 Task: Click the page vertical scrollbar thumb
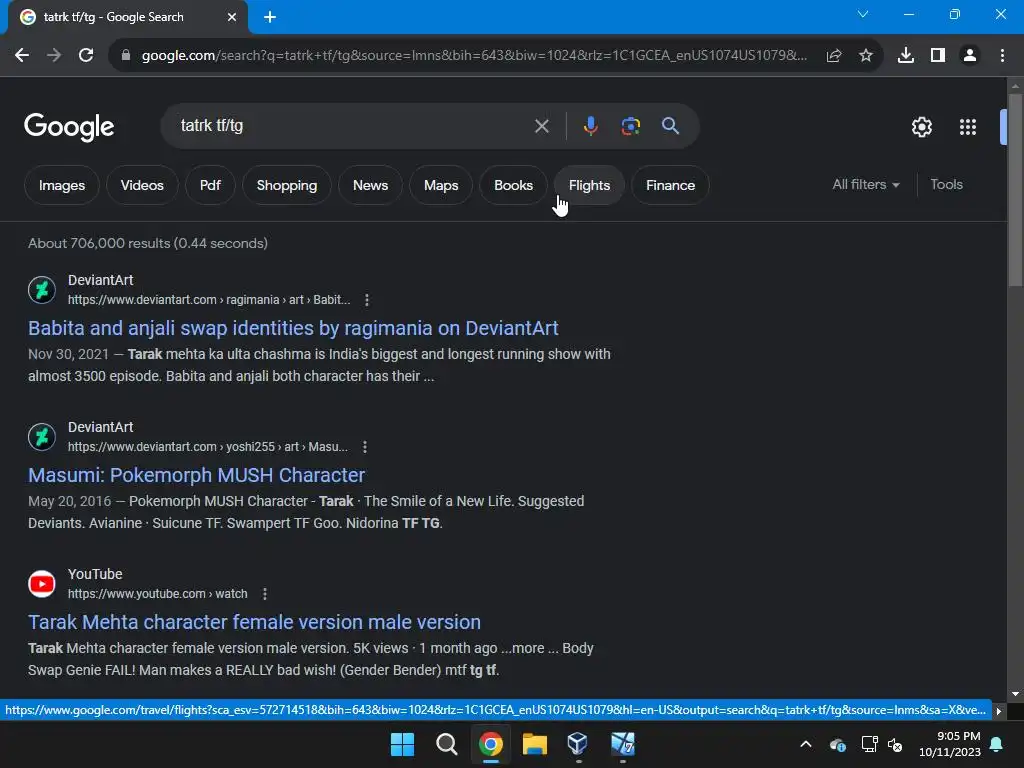1015,189
